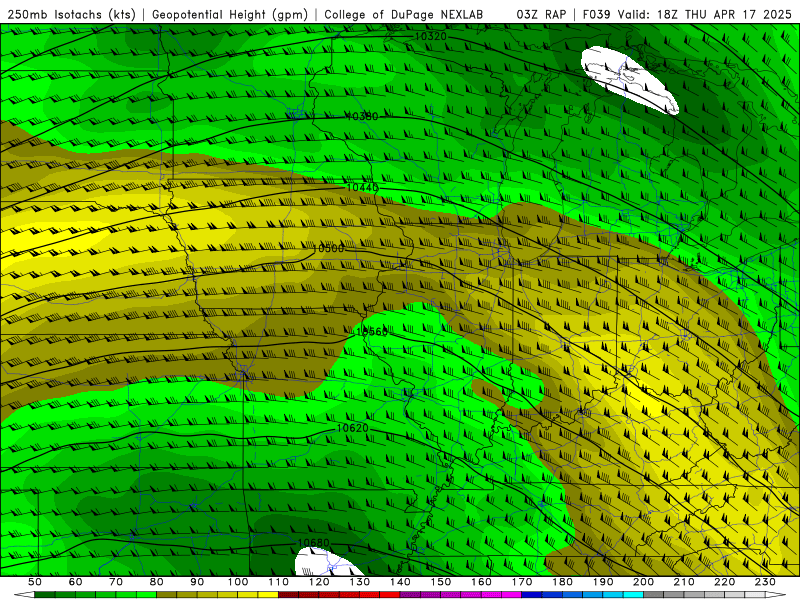The height and width of the screenshot is (600, 800).
Task: Click the 160 value on the color scale
Action: coord(481,582)
